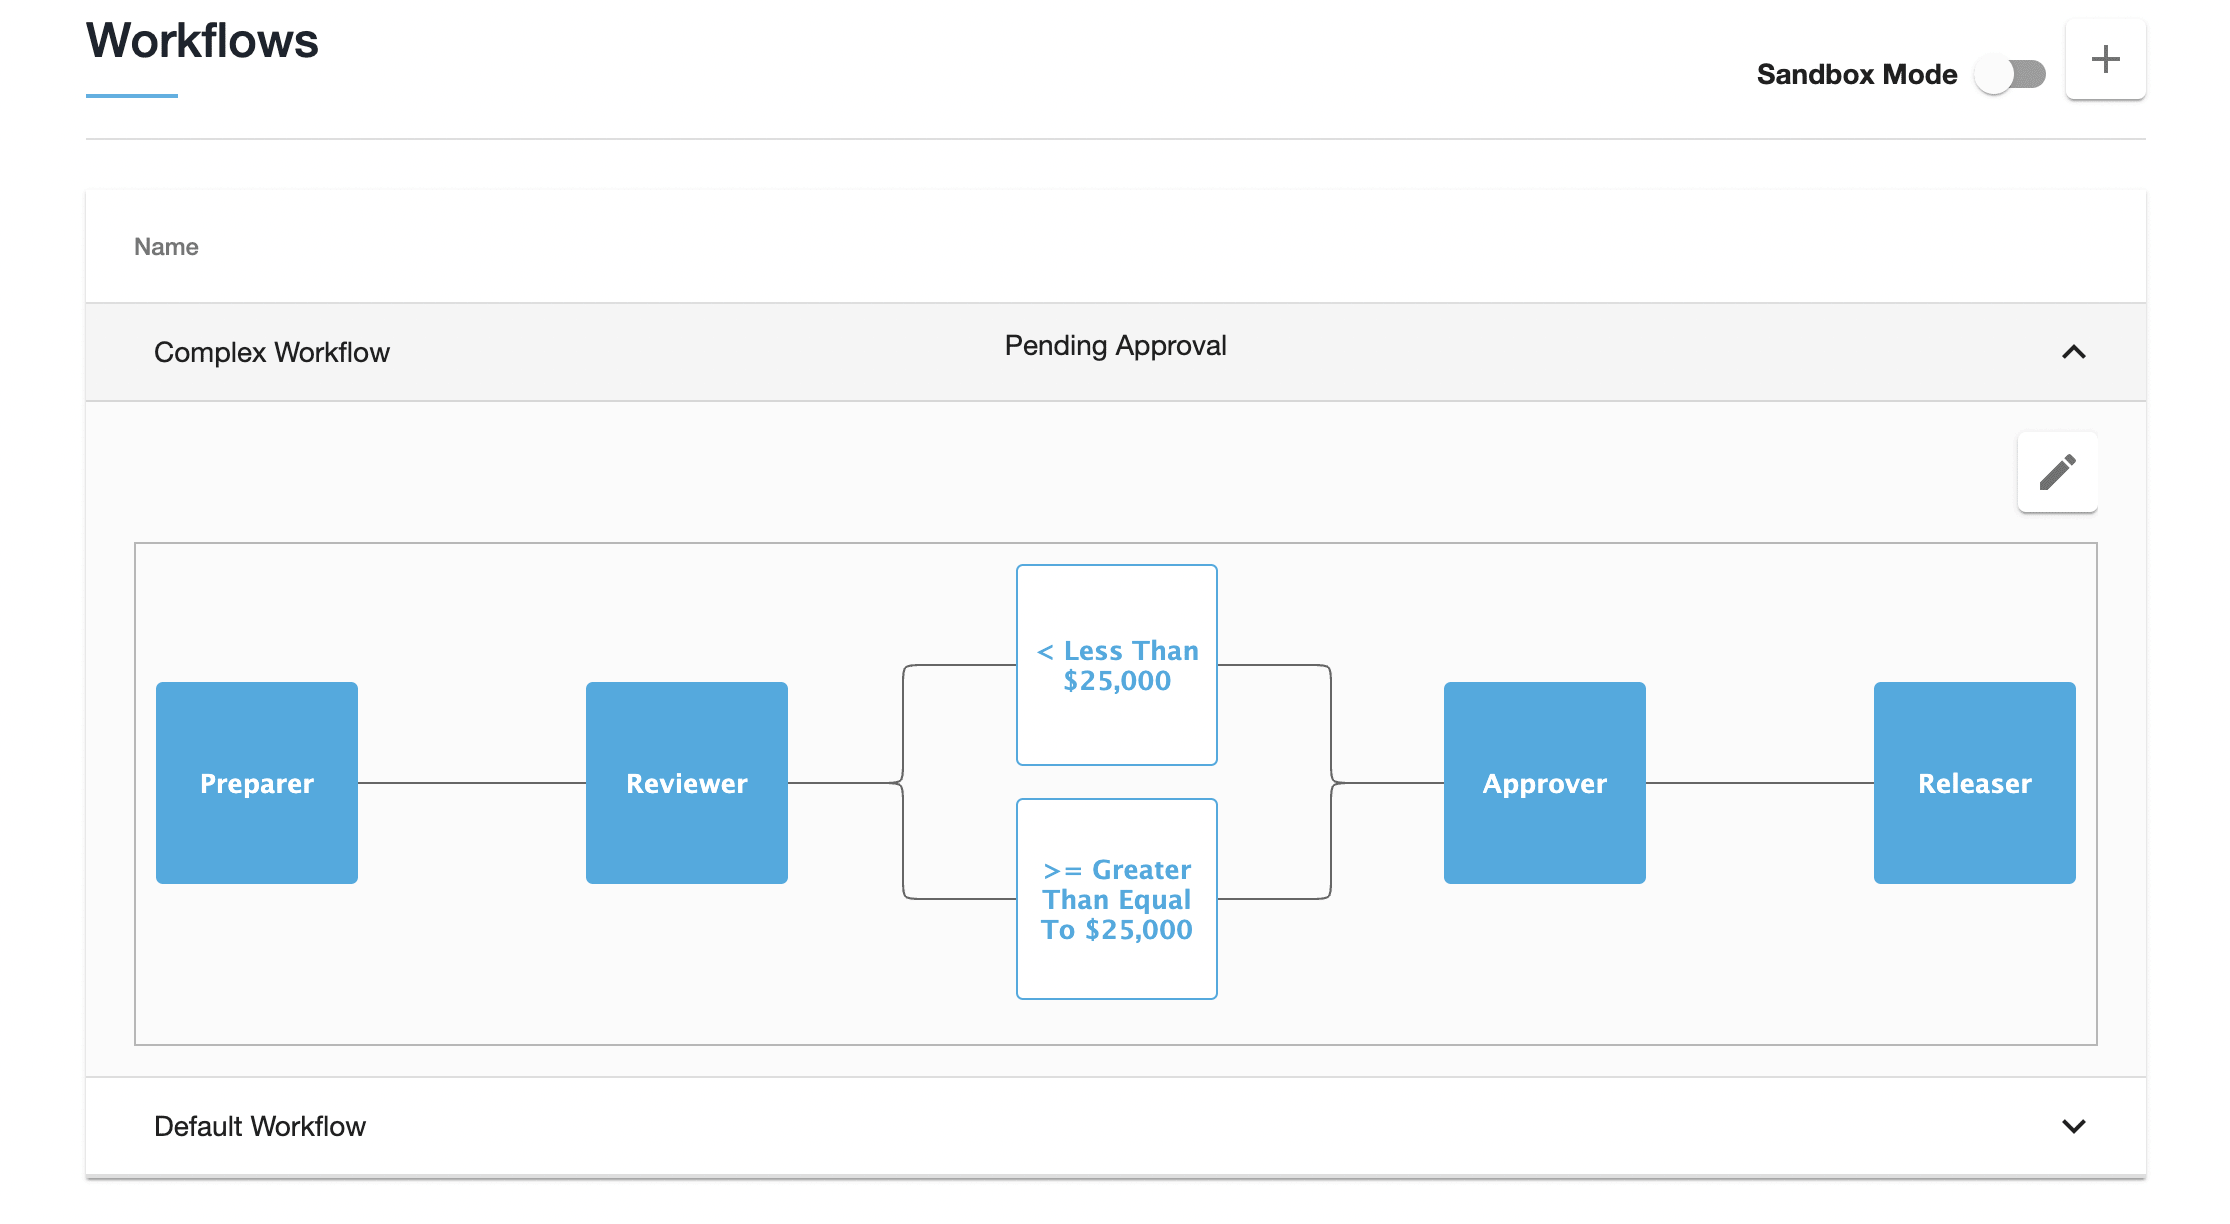Select the Releaser step node
Viewport: 2230px width, 1224px height.
coord(1974,783)
